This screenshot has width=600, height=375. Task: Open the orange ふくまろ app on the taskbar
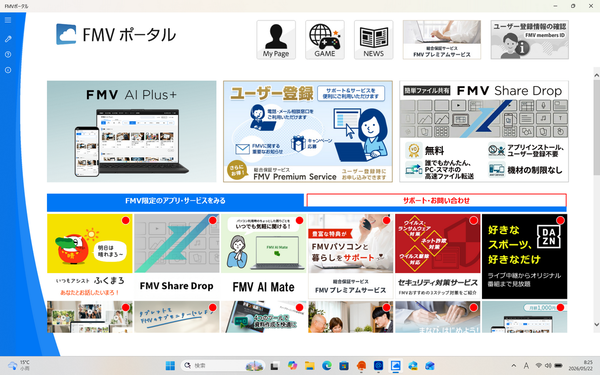point(361,366)
